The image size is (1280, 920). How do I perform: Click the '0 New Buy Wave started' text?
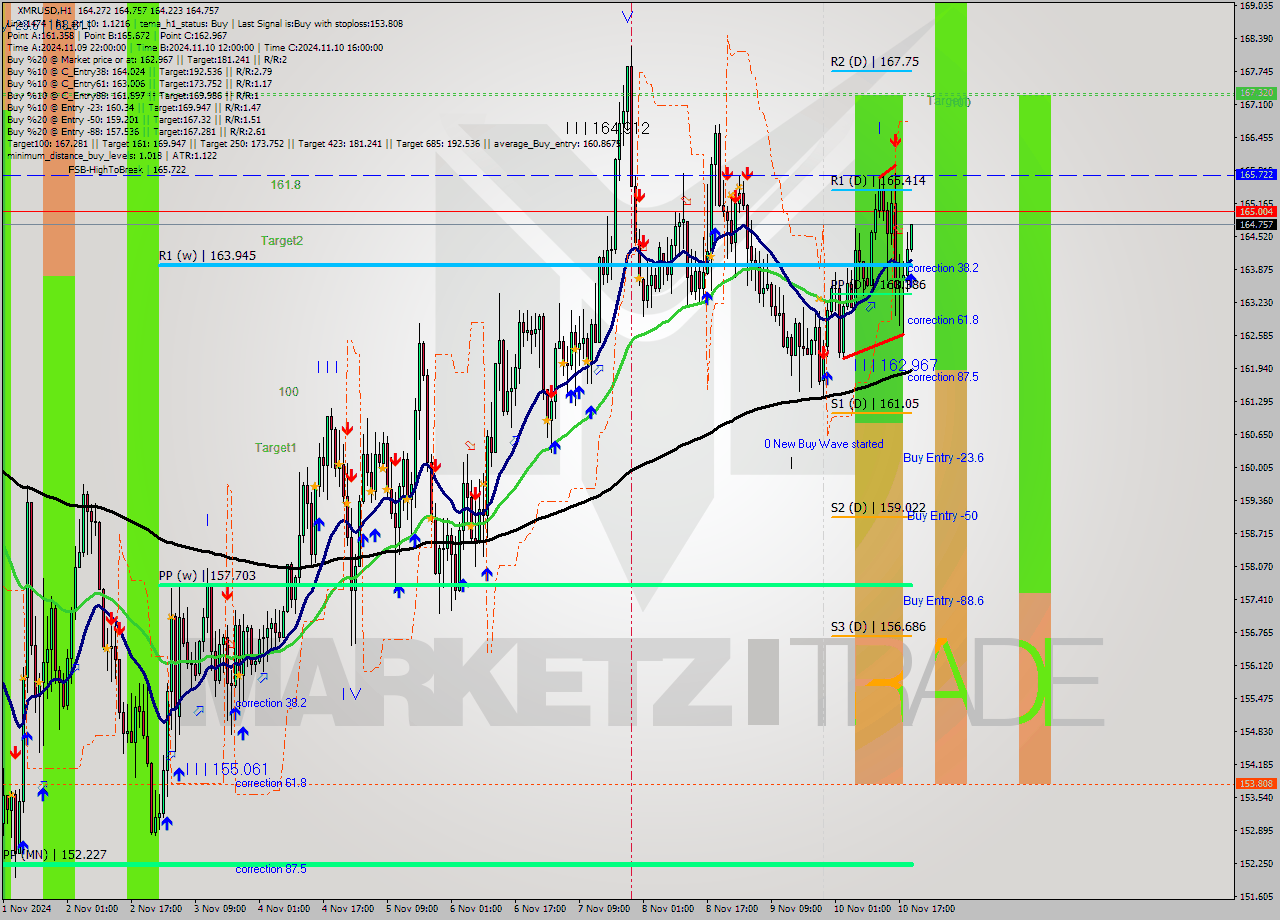point(824,444)
